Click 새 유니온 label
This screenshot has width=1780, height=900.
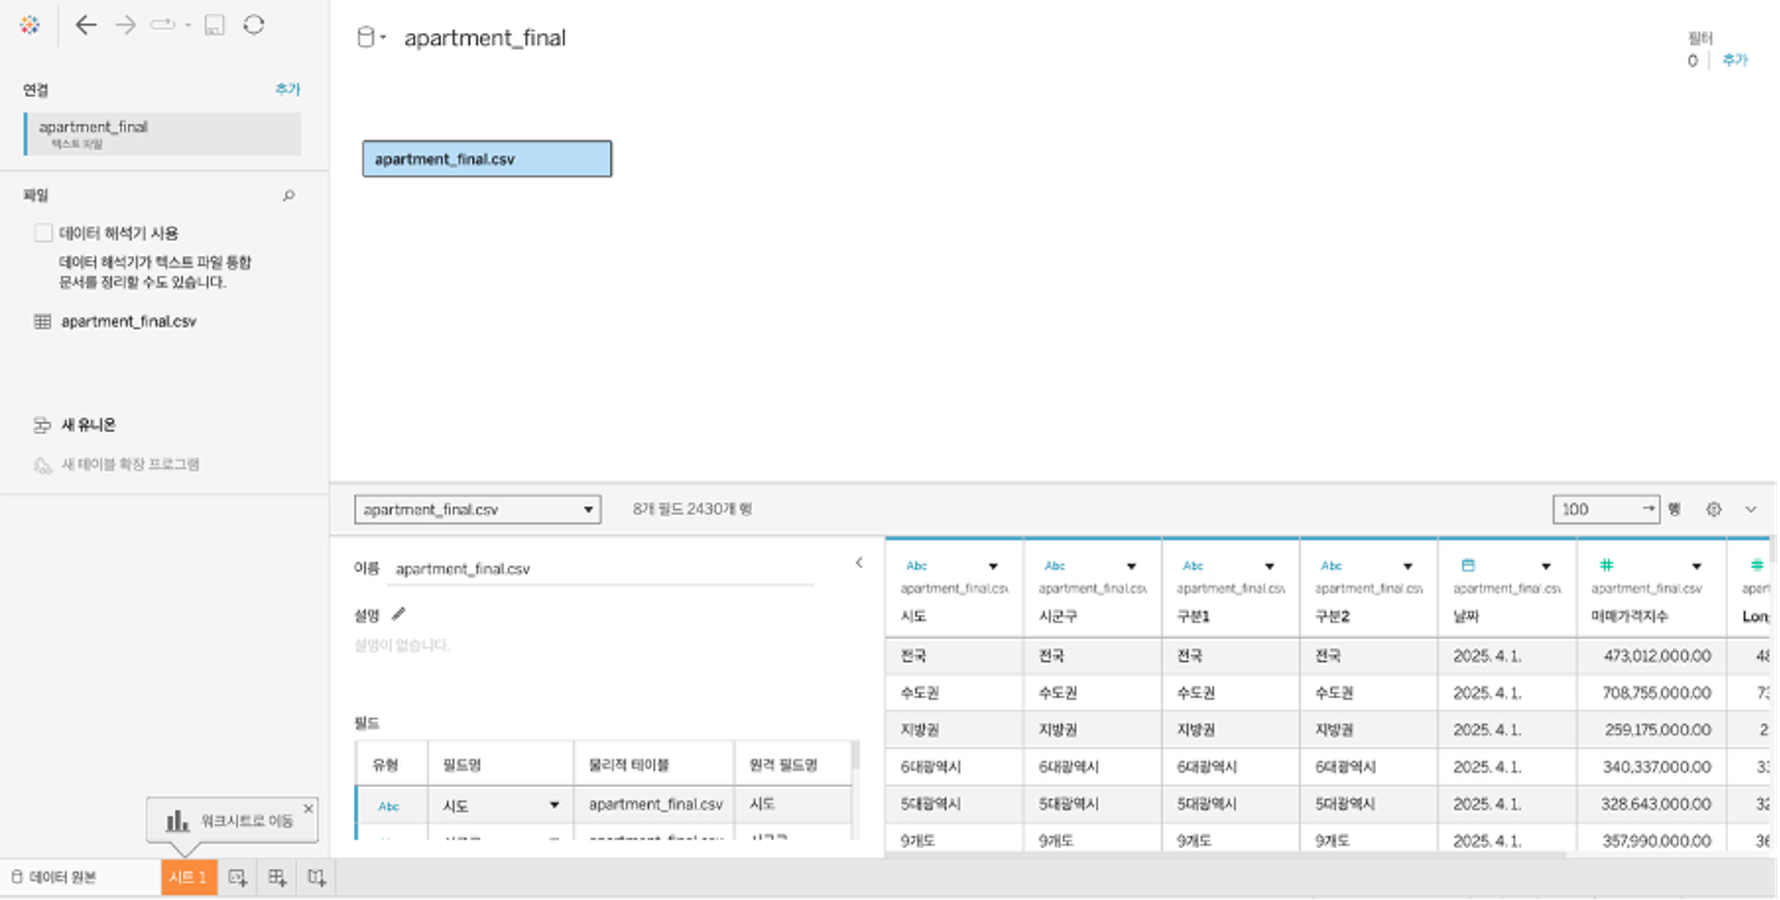89,425
